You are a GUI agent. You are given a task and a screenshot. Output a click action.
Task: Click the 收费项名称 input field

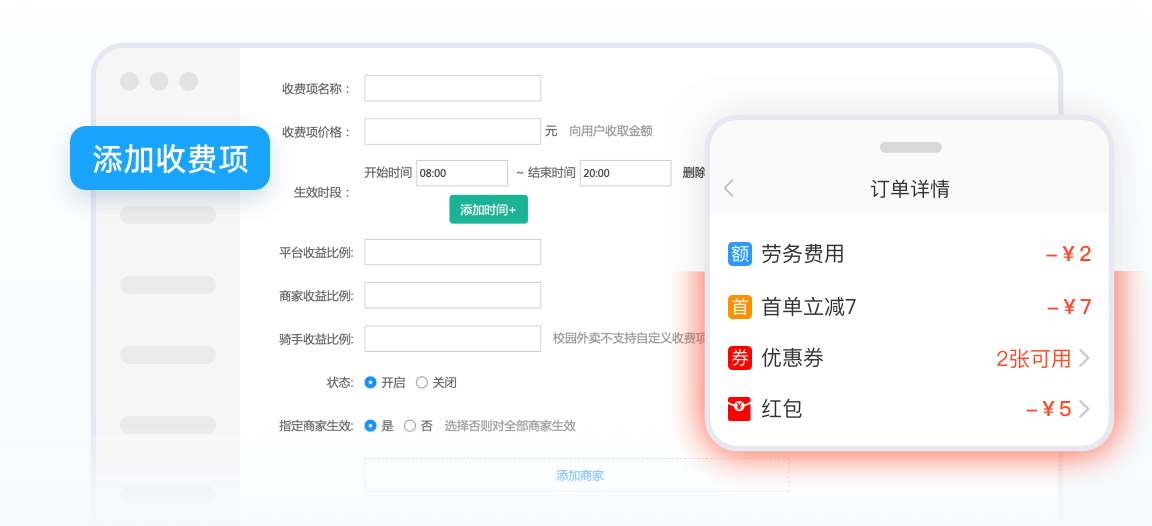453,88
